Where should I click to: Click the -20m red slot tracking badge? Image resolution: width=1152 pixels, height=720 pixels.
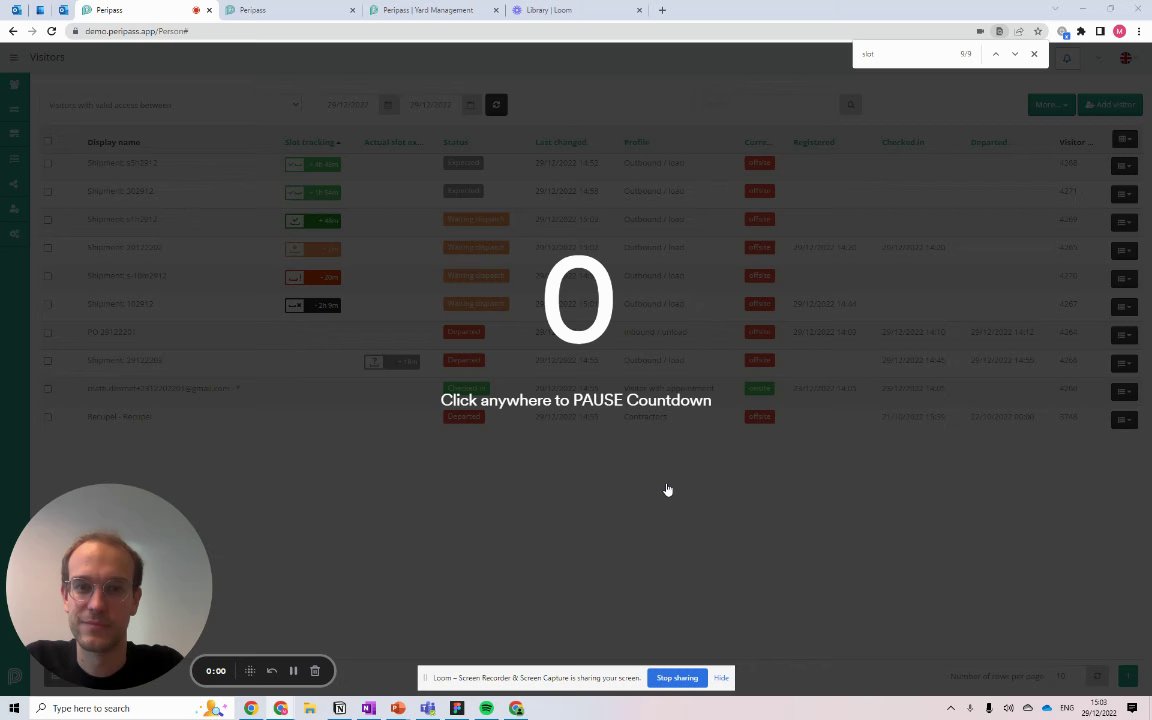pyautogui.click(x=313, y=277)
